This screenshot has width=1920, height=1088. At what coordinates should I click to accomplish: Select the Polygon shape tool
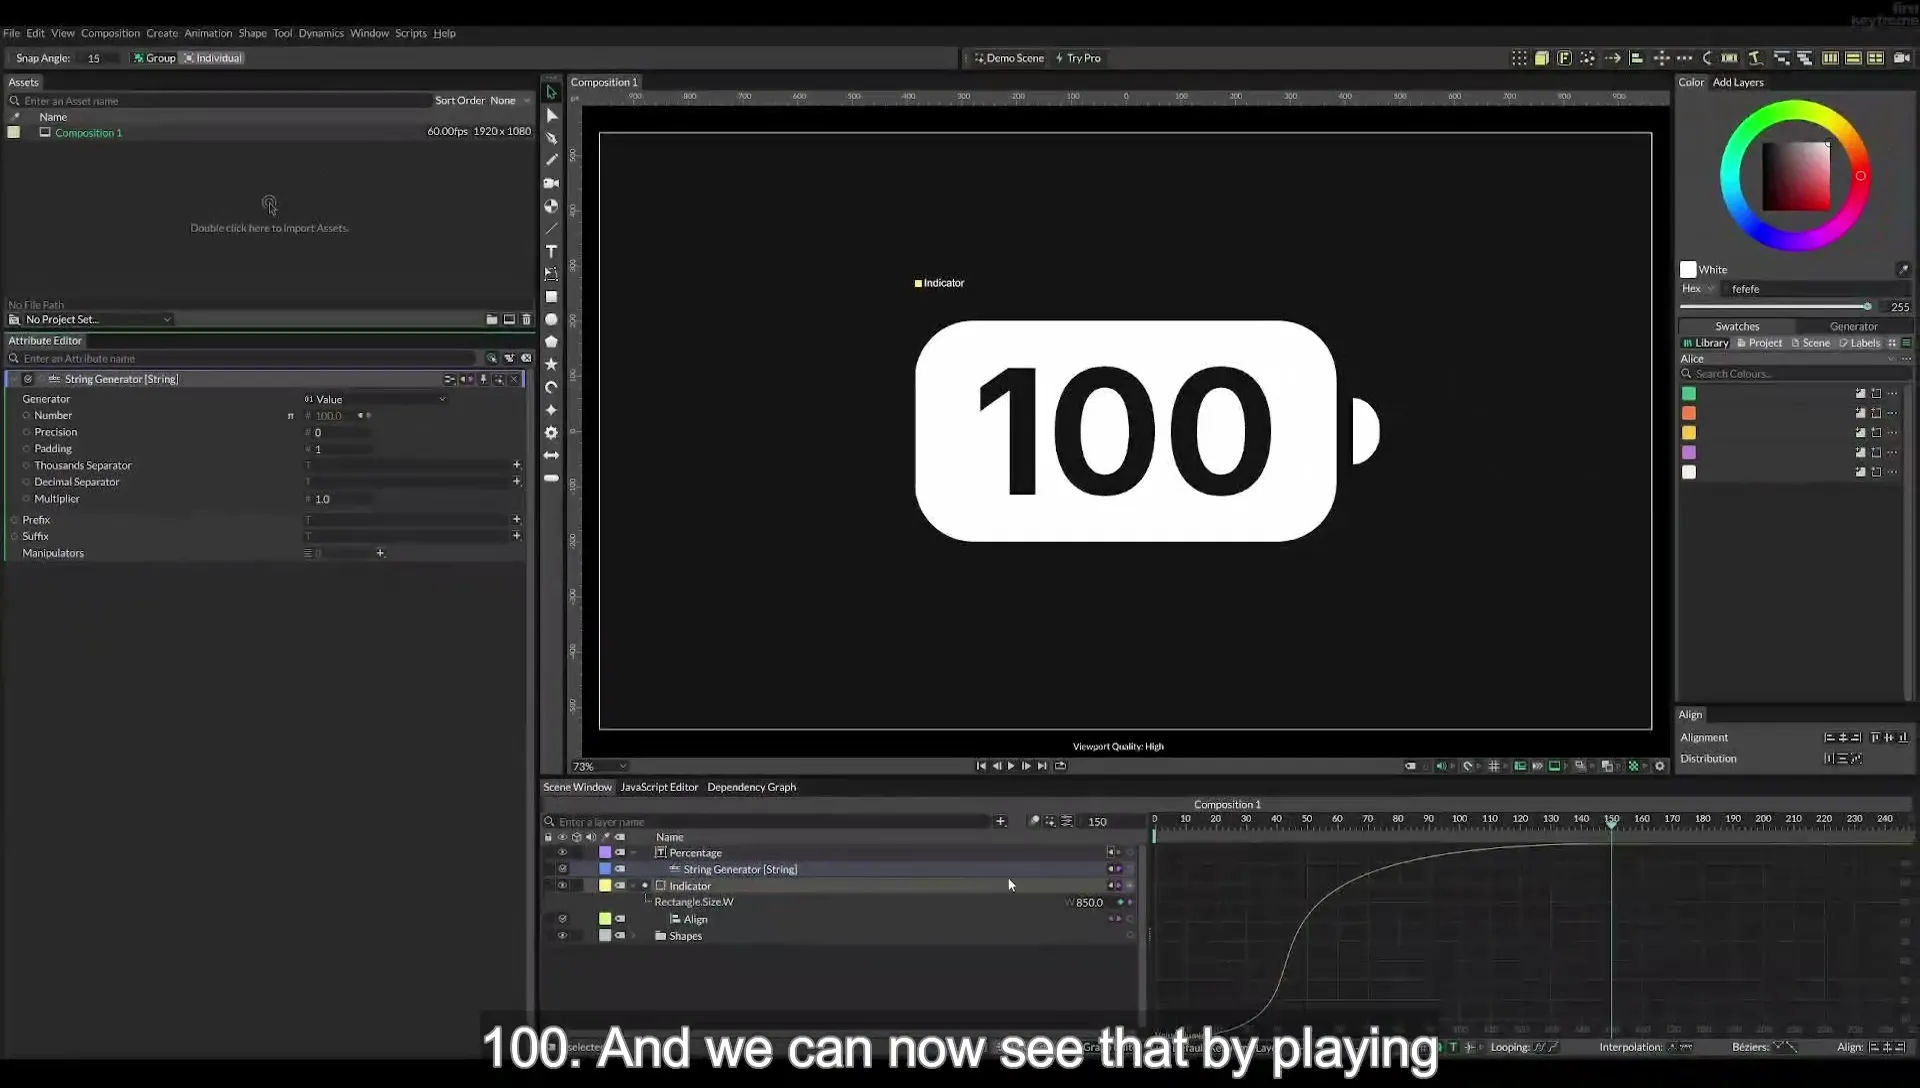point(551,342)
